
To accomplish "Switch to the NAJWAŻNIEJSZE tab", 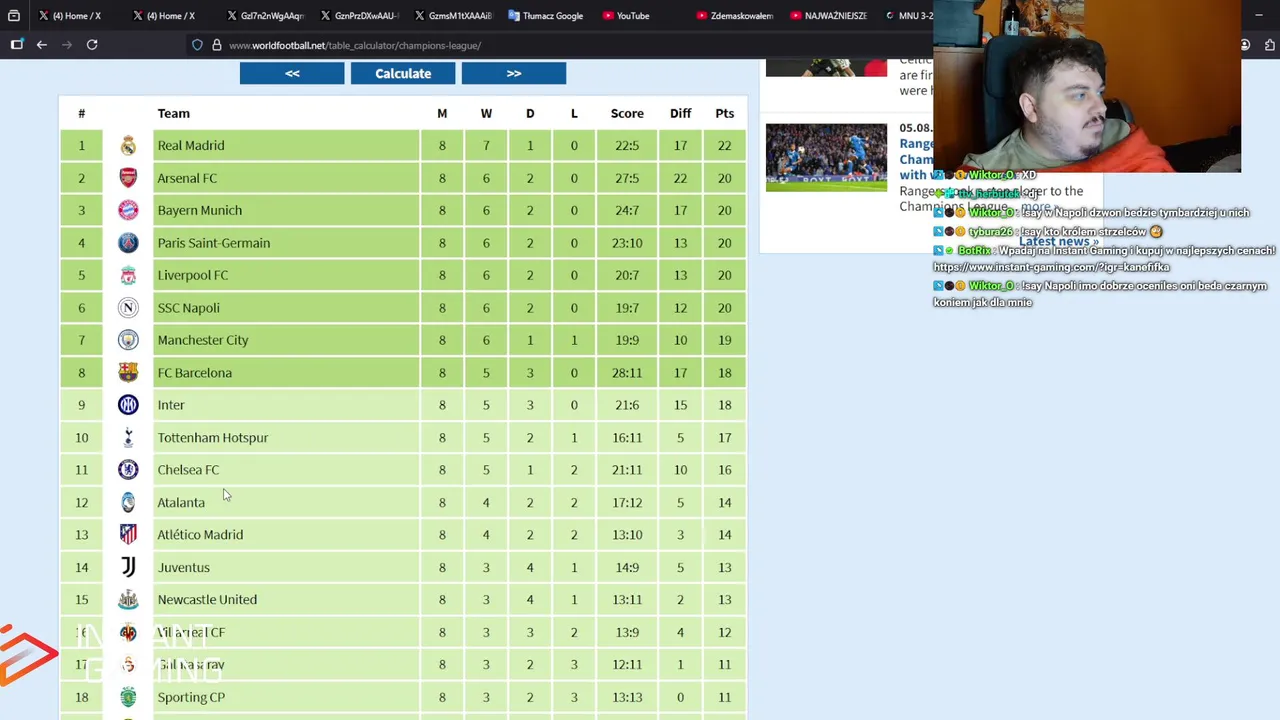I will click(829, 16).
